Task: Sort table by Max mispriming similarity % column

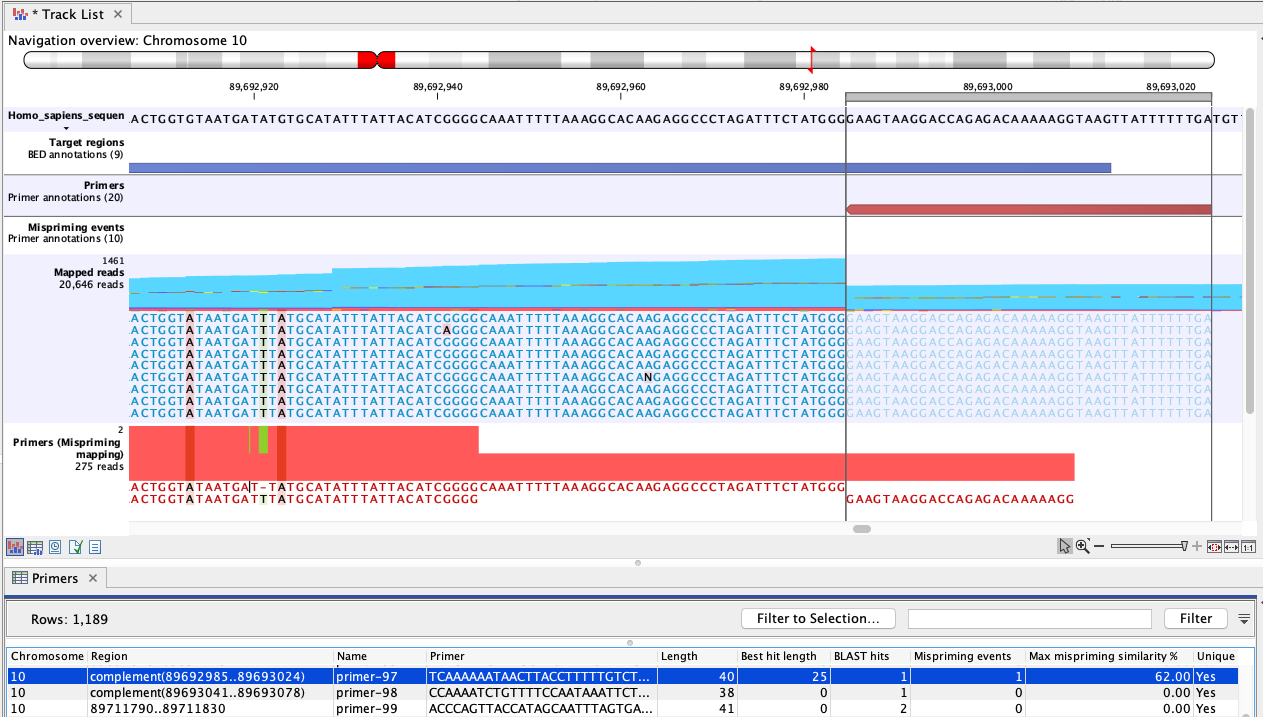Action: (1103, 656)
